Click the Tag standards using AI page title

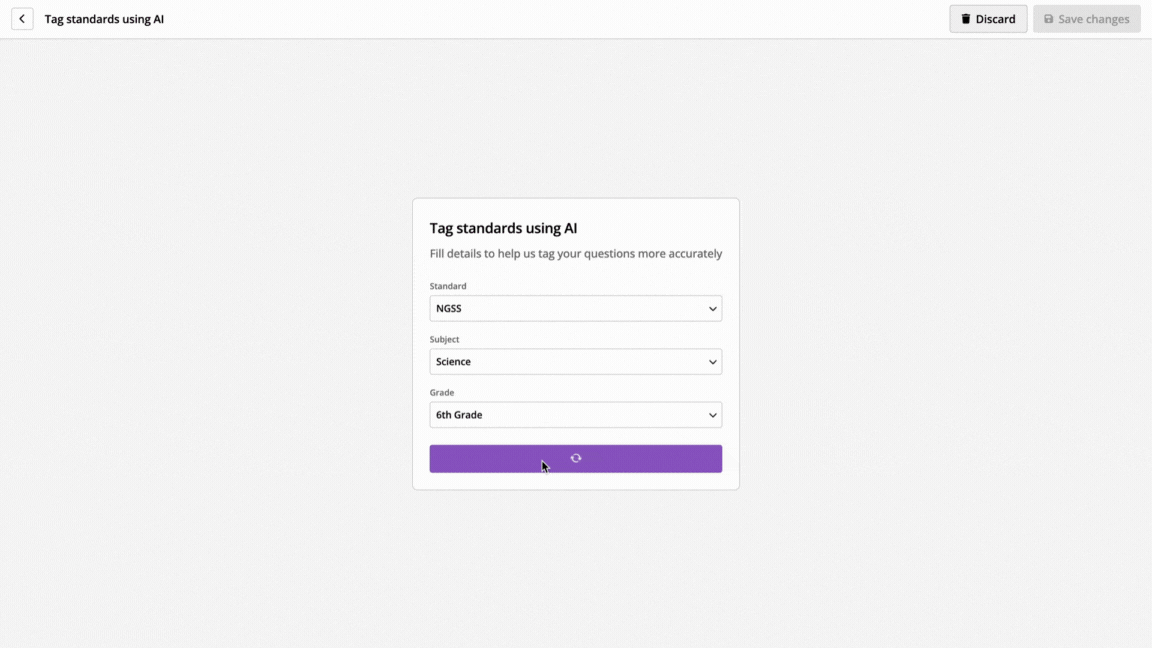click(104, 19)
